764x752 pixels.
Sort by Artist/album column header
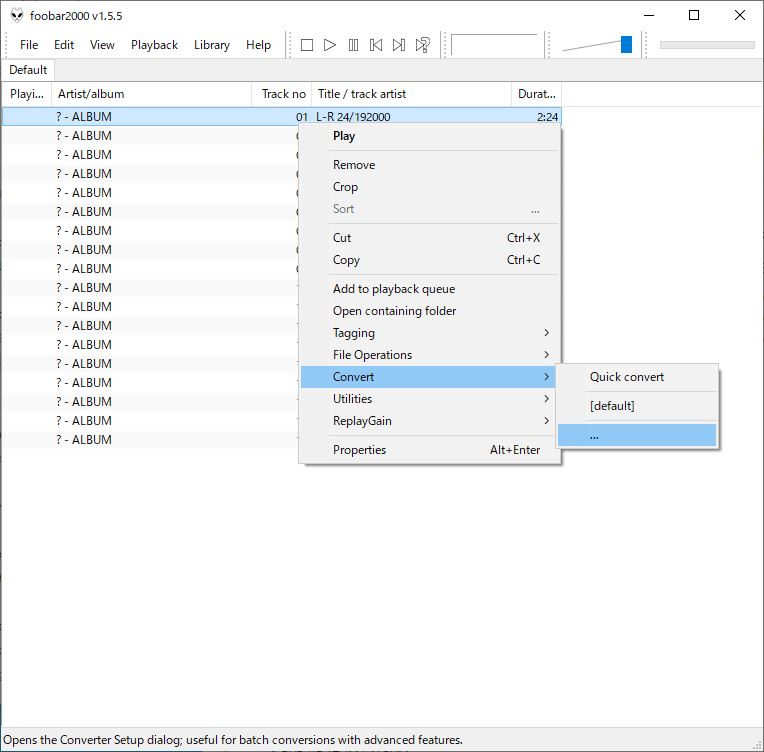(152, 94)
